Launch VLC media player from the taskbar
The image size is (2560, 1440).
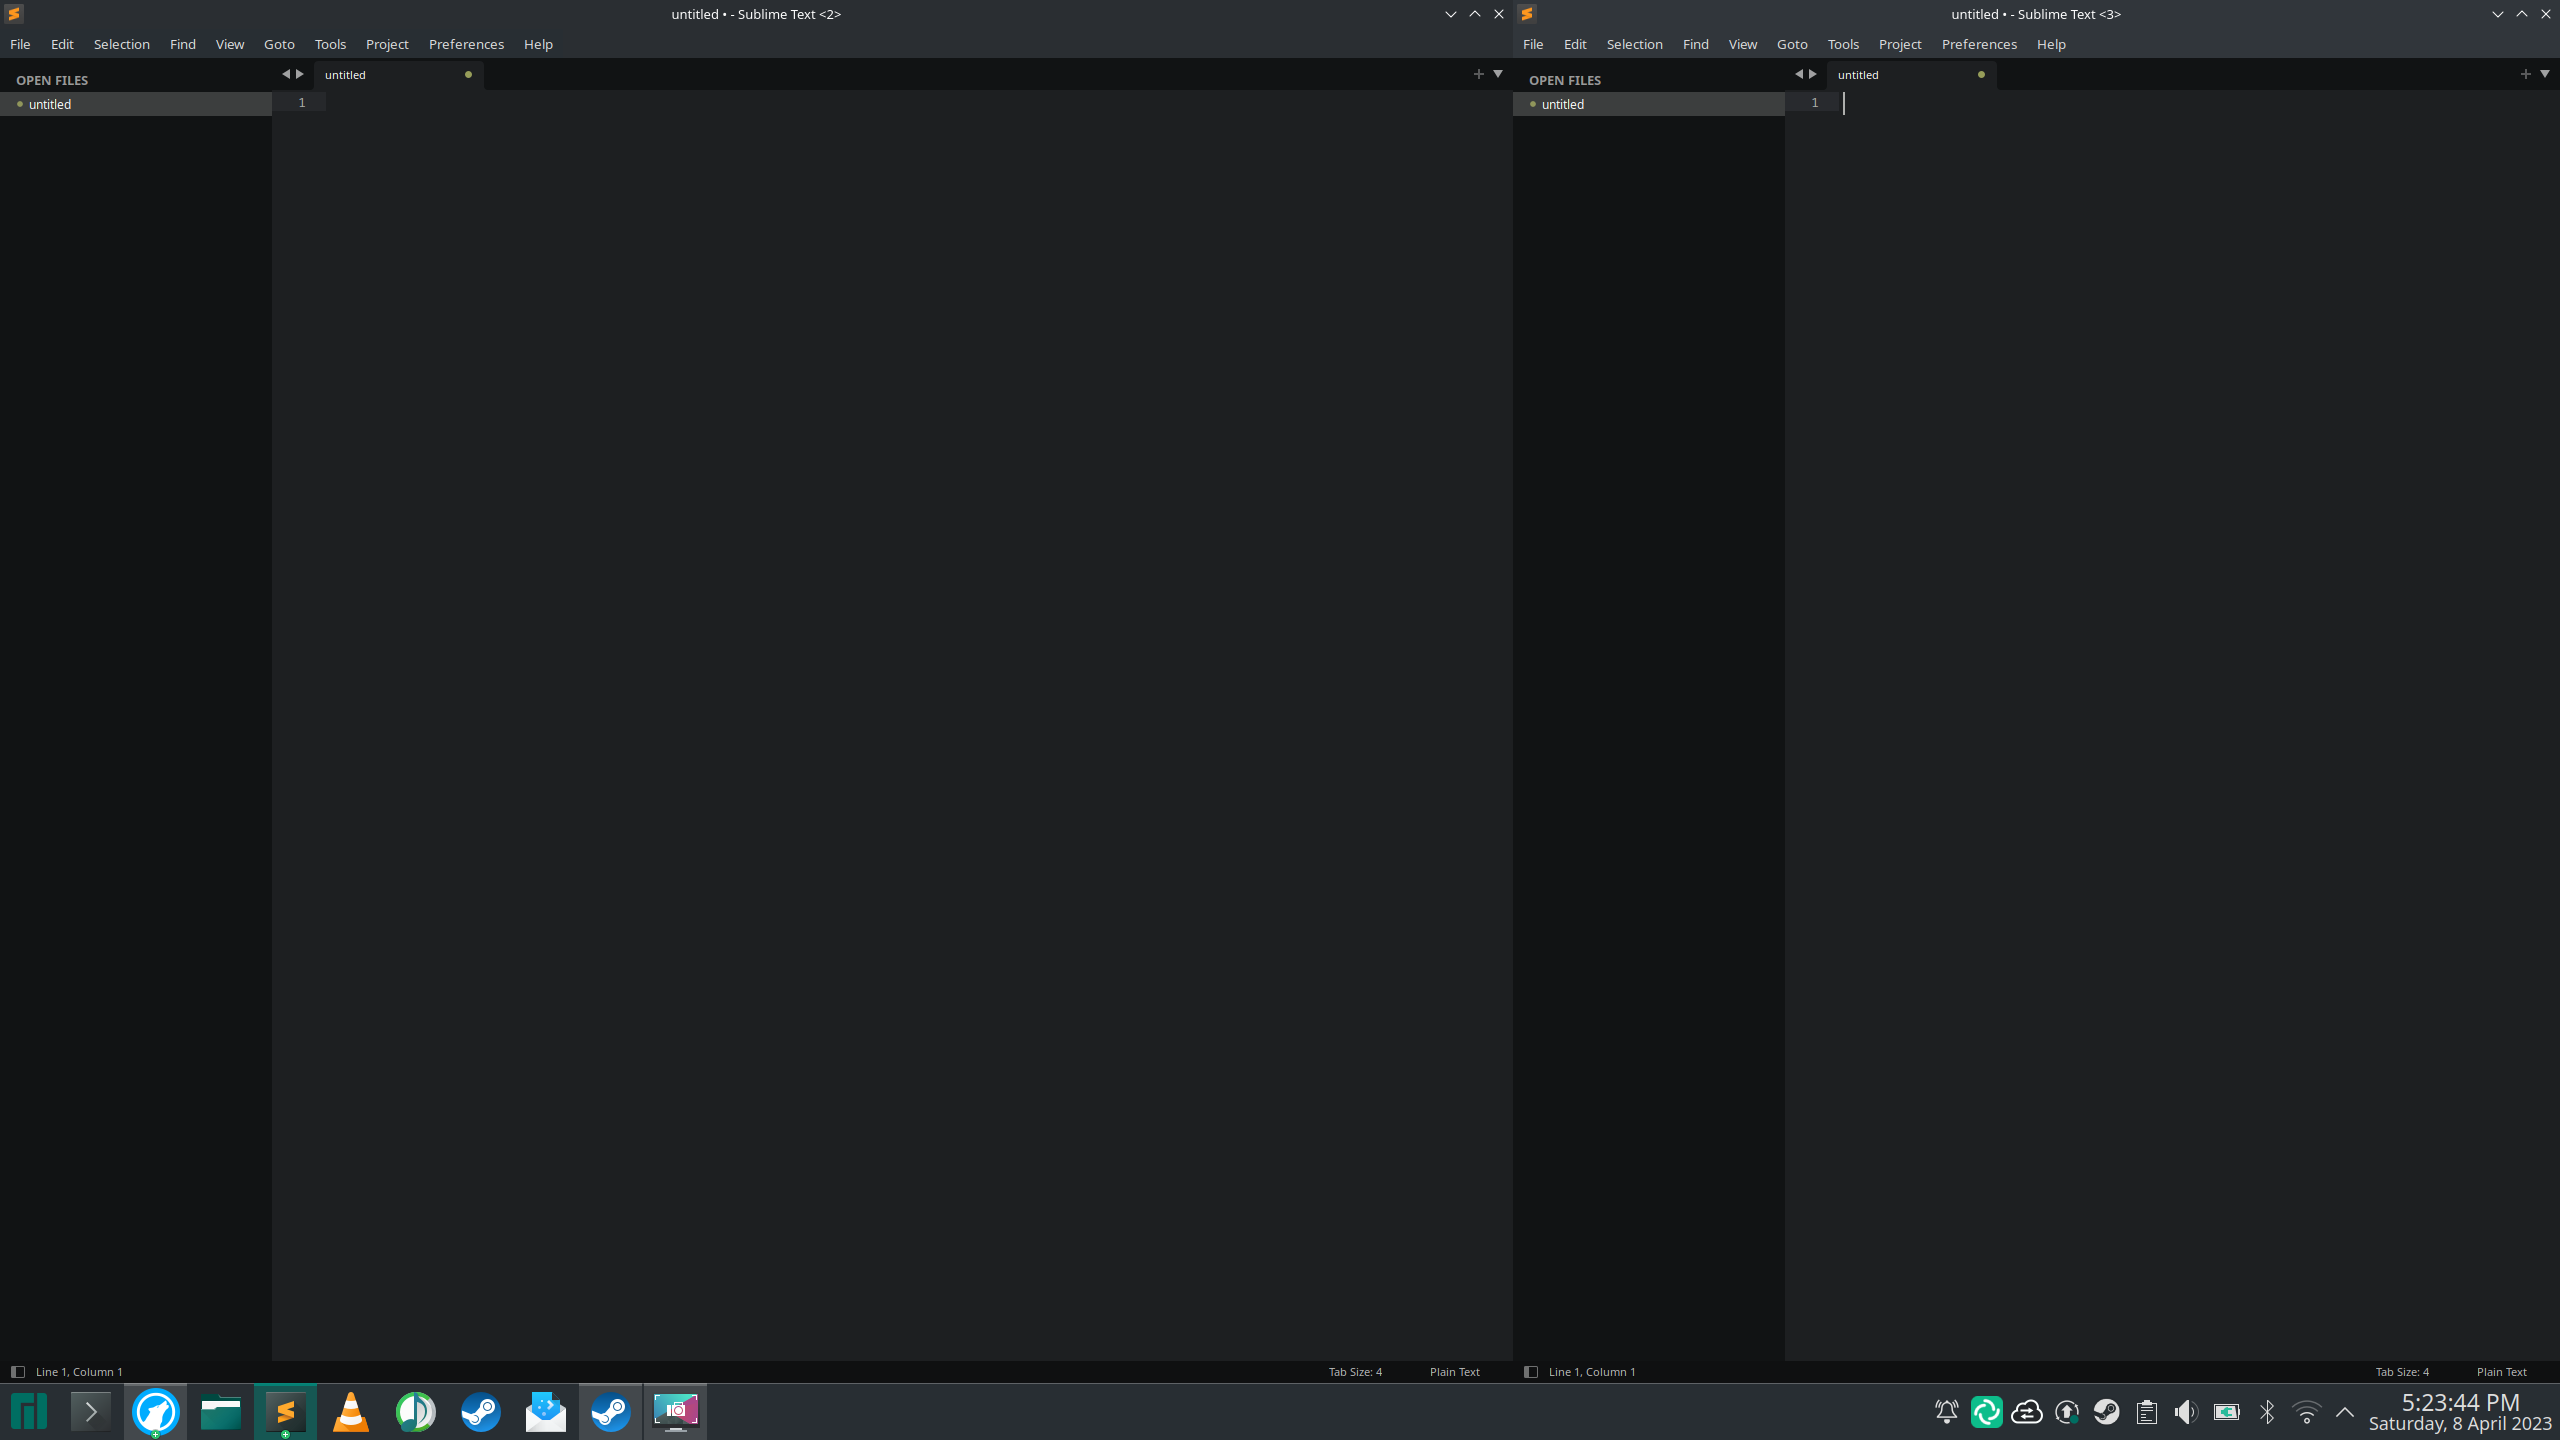click(x=351, y=1412)
